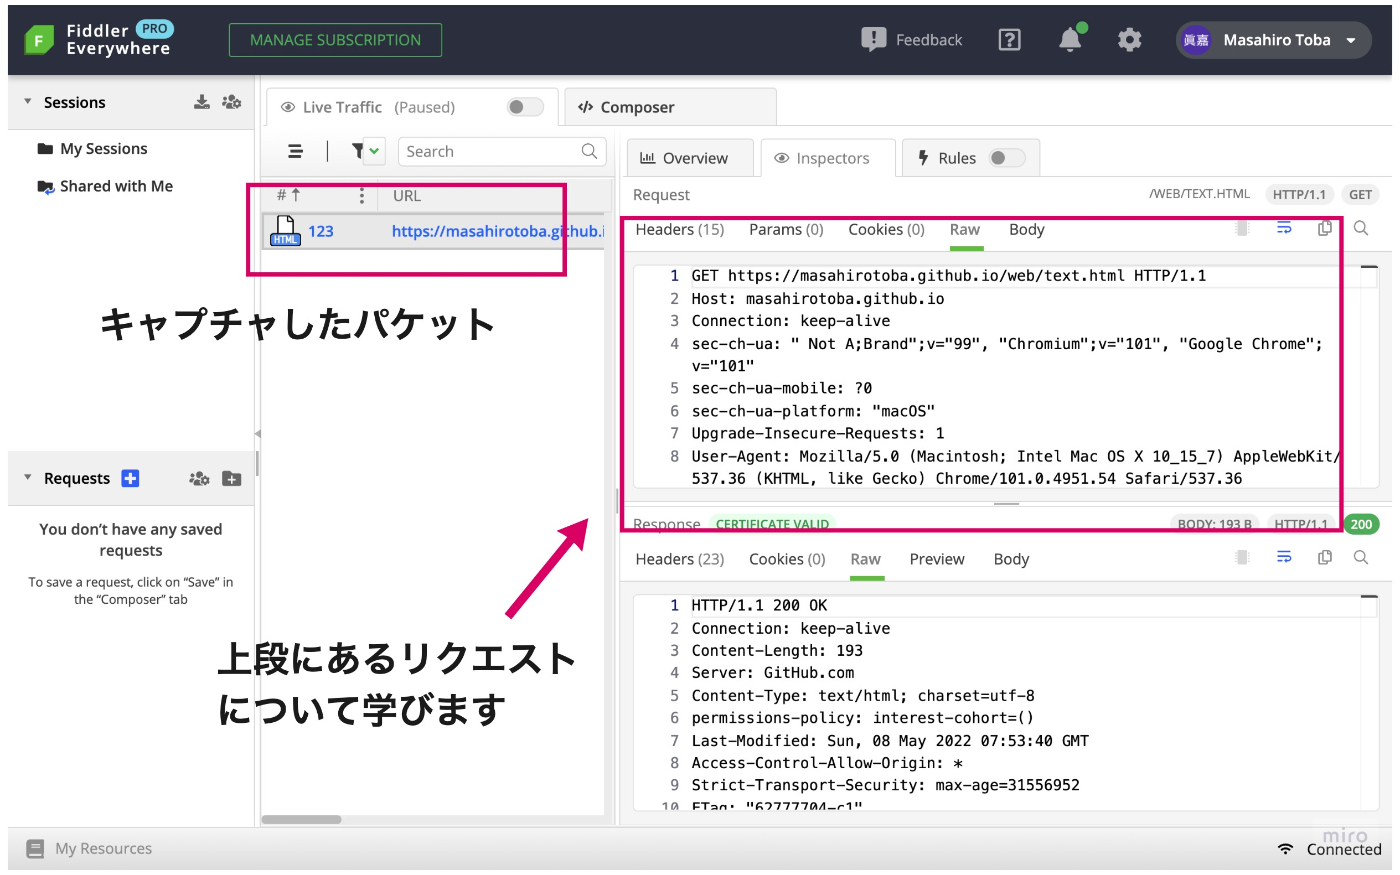Open the Overview tab
Screen dimensions: 1400x875
click(x=690, y=158)
